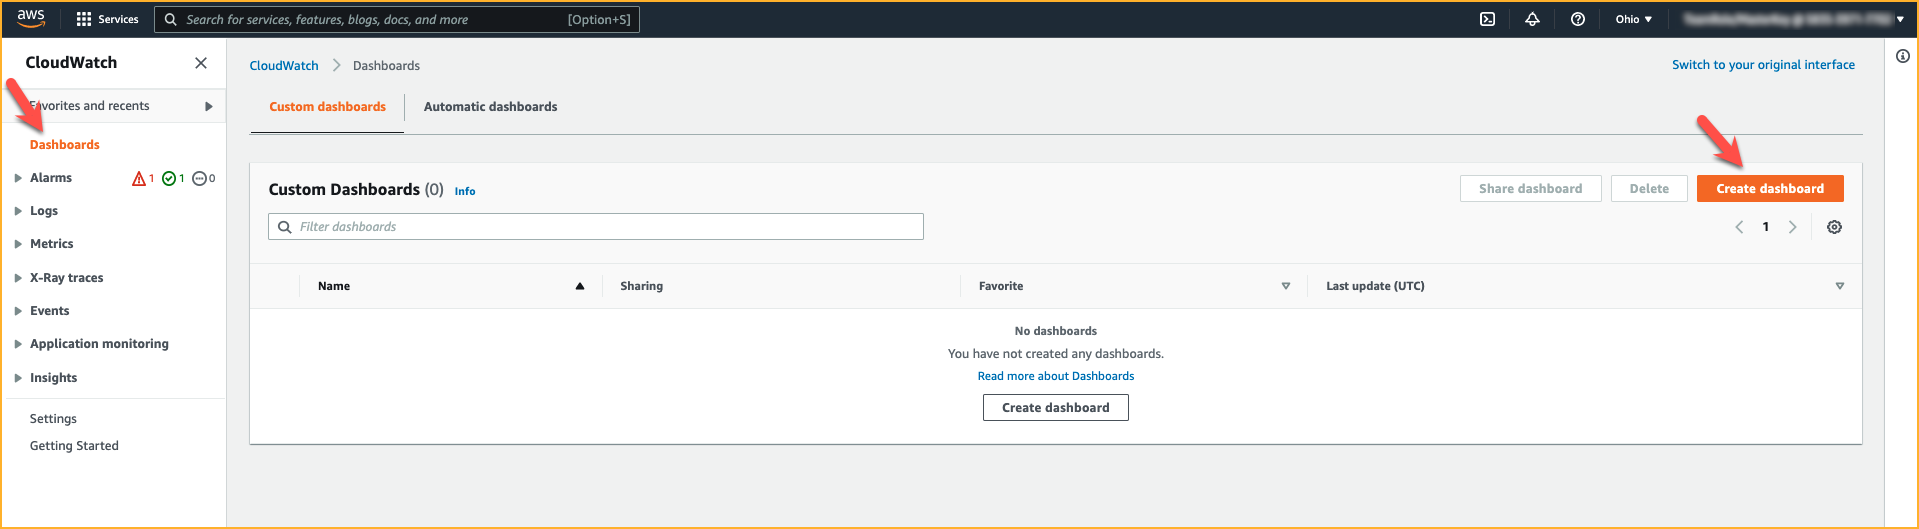Screen dimensions: 1919x529
Task: Focus the Filter dashboards field
Action: pos(596,227)
